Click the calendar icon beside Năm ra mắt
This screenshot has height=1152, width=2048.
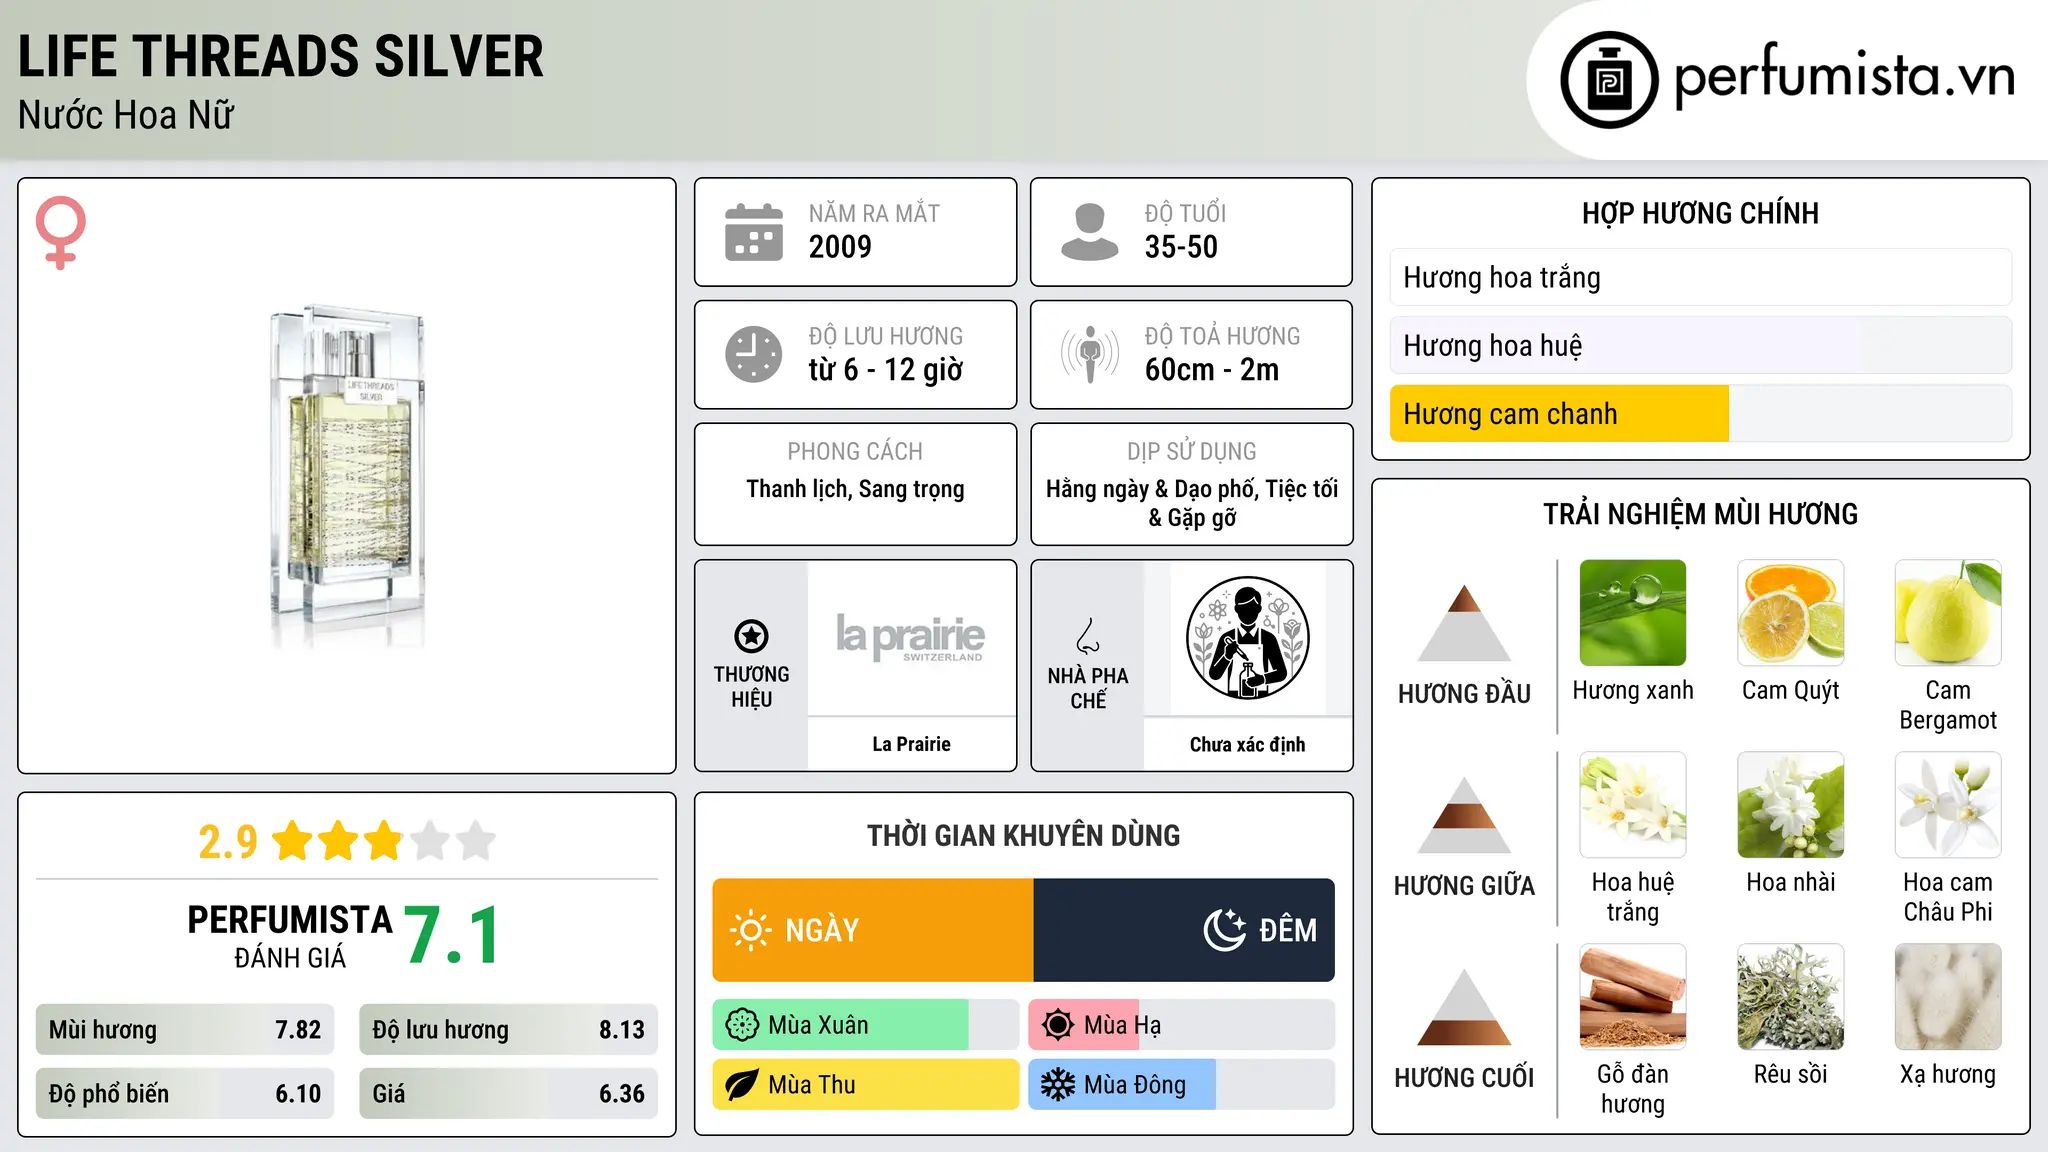click(x=754, y=232)
